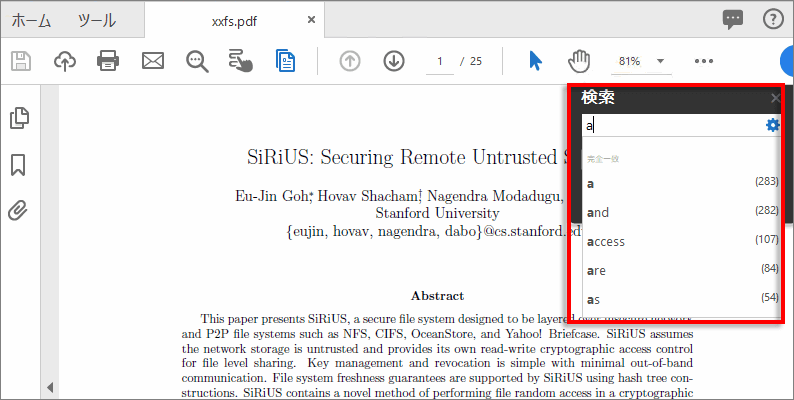Switch to the ツール tab
The width and height of the screenshot is (794, 400).
[x=97, y=20]
